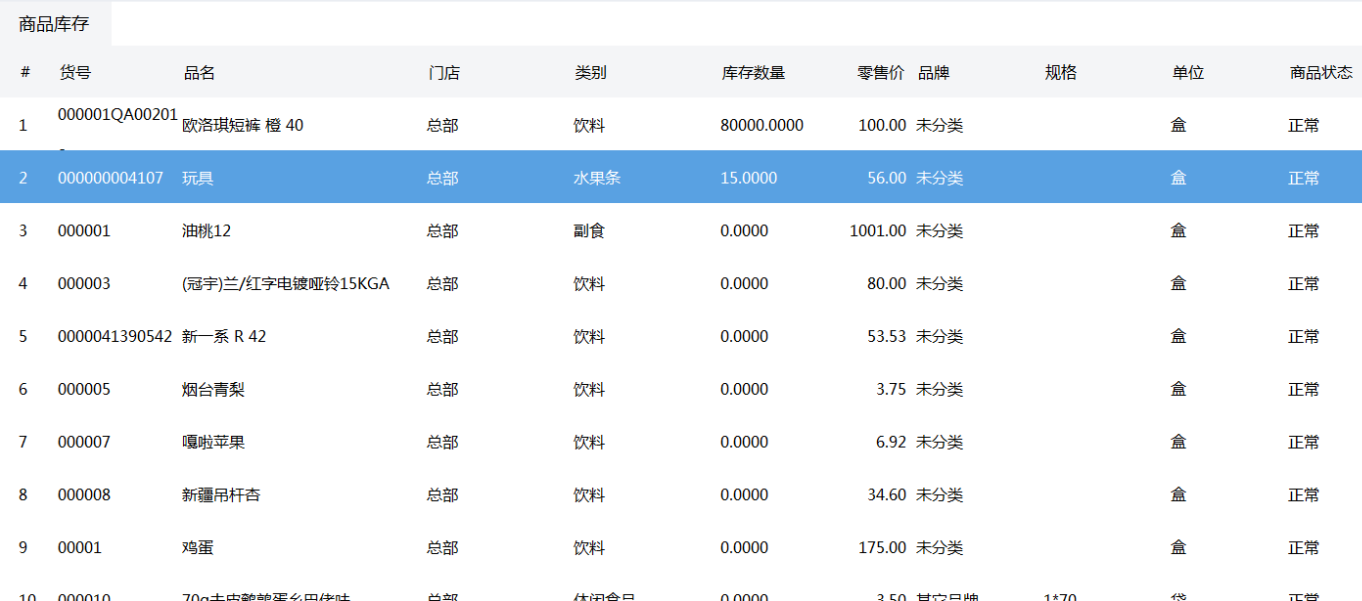Select the 嘎啦苹果 product row
The height and width of the screenshot is (601, 1362).
pos(400,441)
